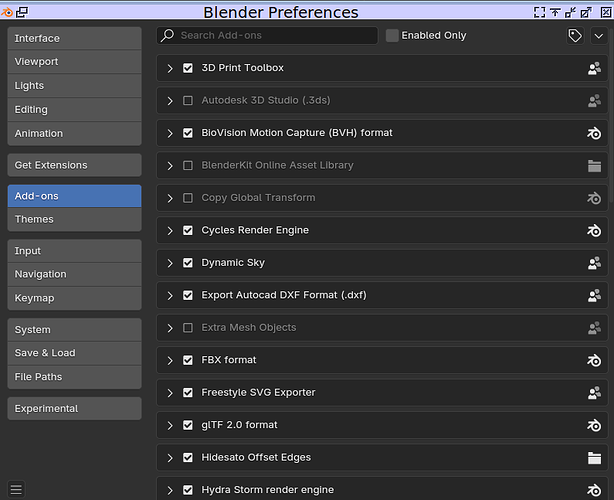The height and width of the screenshot is (500, 614).
Task: Click the Blender logo on FBX format row
Action: tap(594, 360)
